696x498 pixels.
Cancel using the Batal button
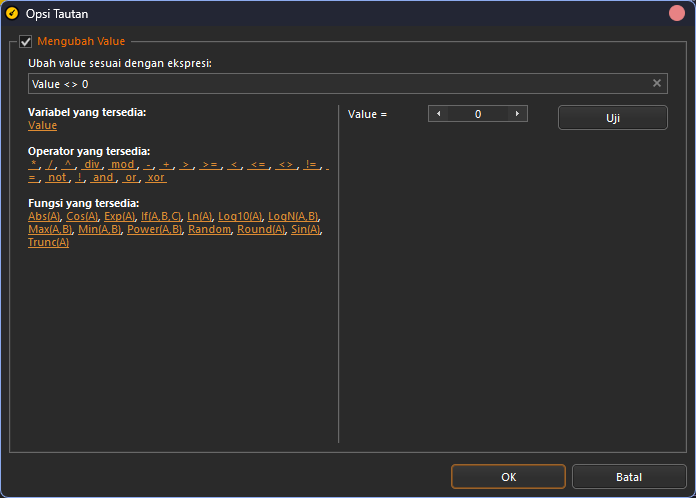coord(629,477)
